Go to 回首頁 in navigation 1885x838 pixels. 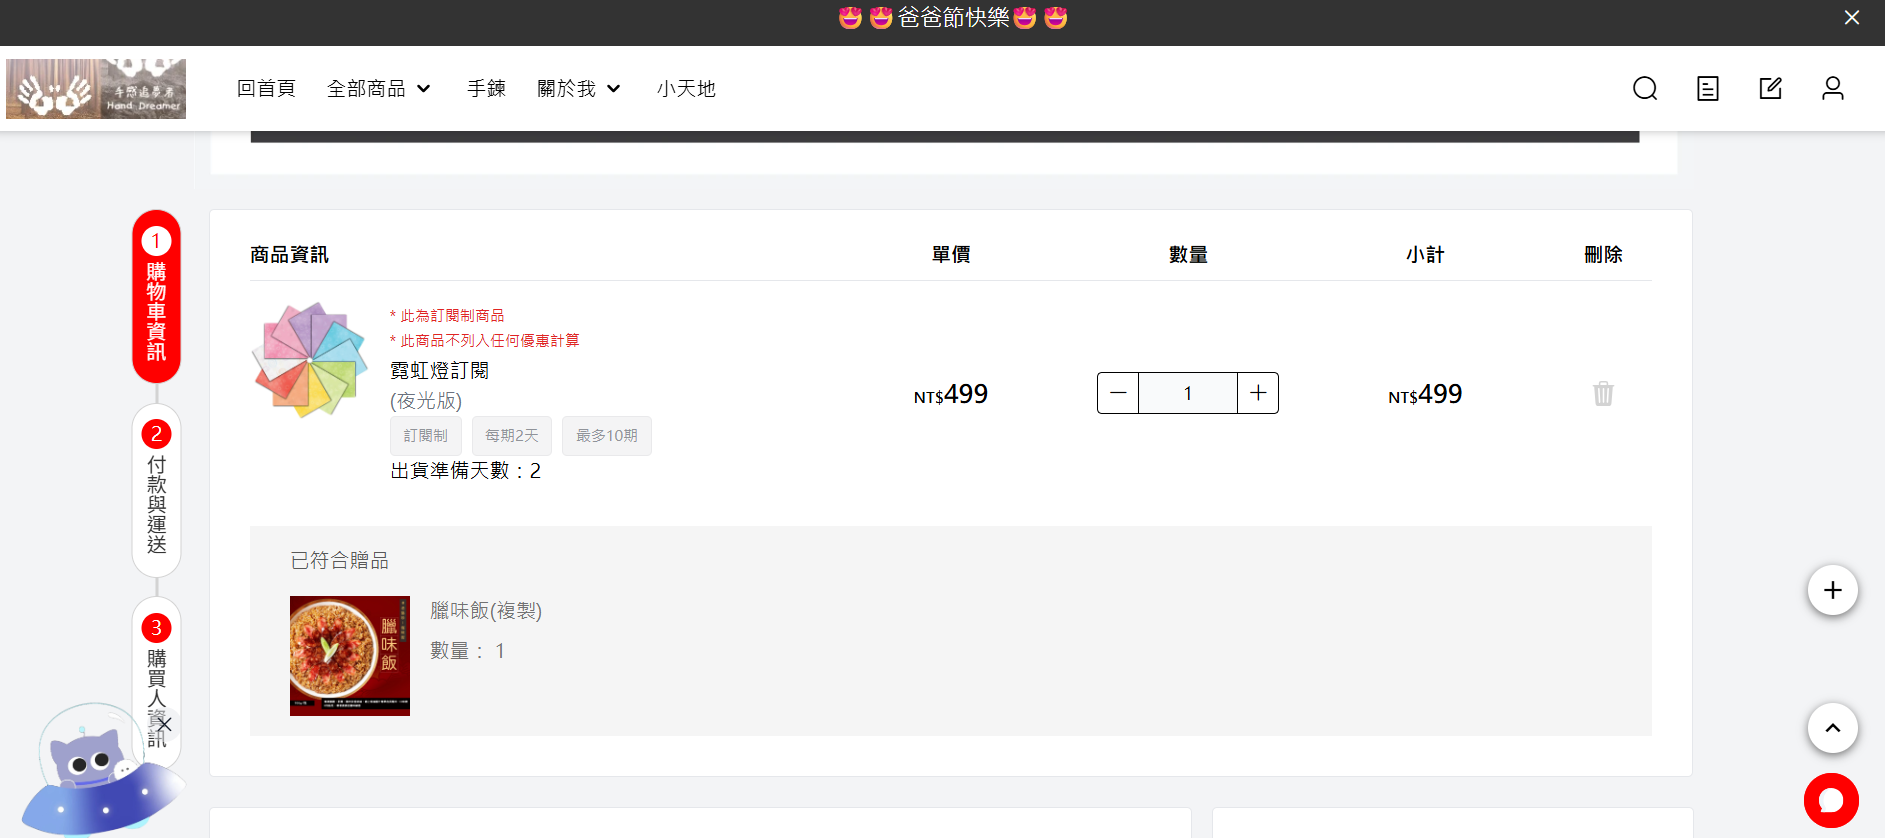pos(266,89)
